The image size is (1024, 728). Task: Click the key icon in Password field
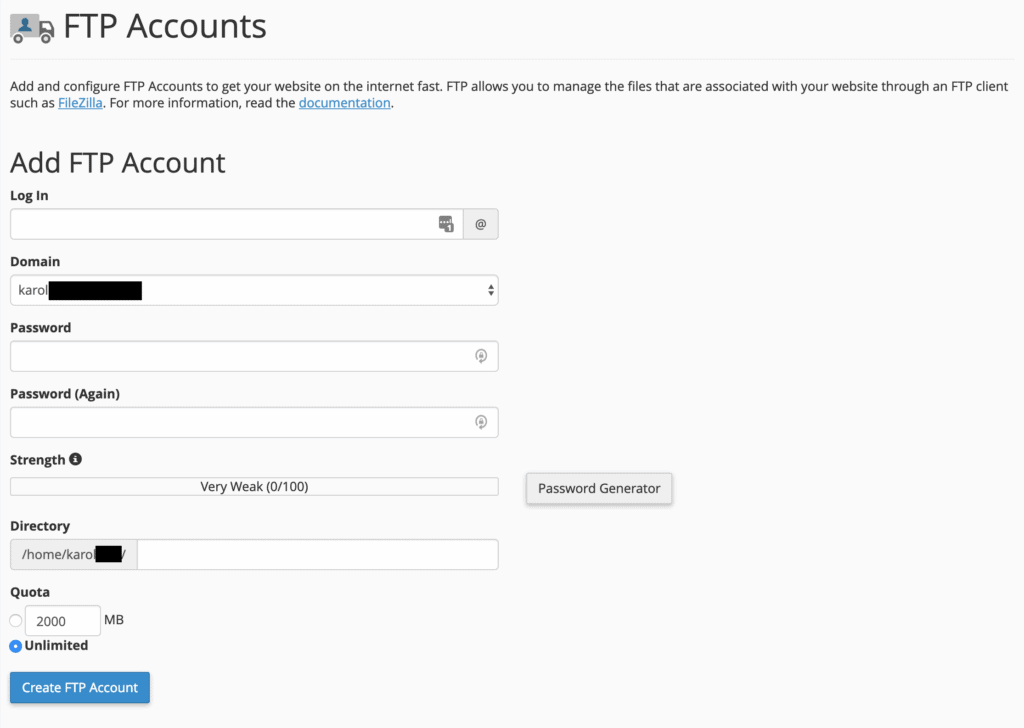tap(481, 356)
